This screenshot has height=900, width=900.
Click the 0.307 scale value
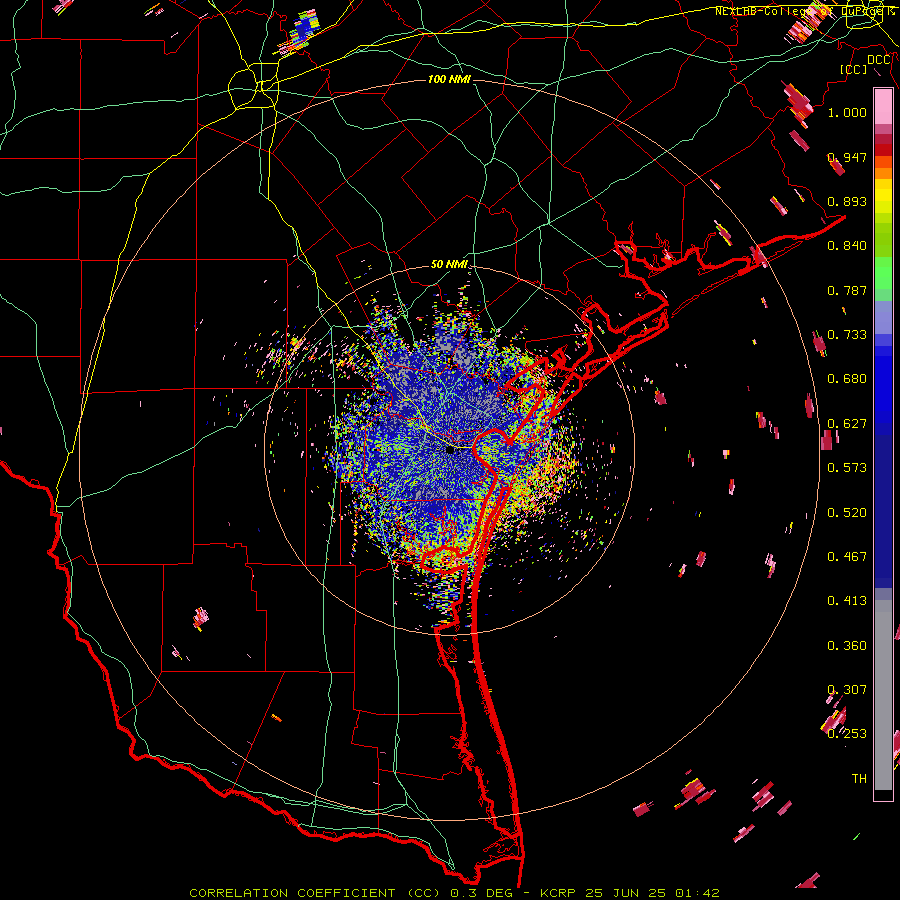pos(847,690)
